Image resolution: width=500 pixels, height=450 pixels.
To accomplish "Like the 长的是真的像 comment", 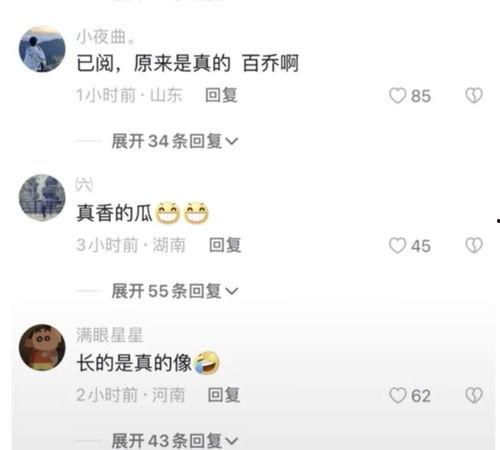I will (398, 396).
